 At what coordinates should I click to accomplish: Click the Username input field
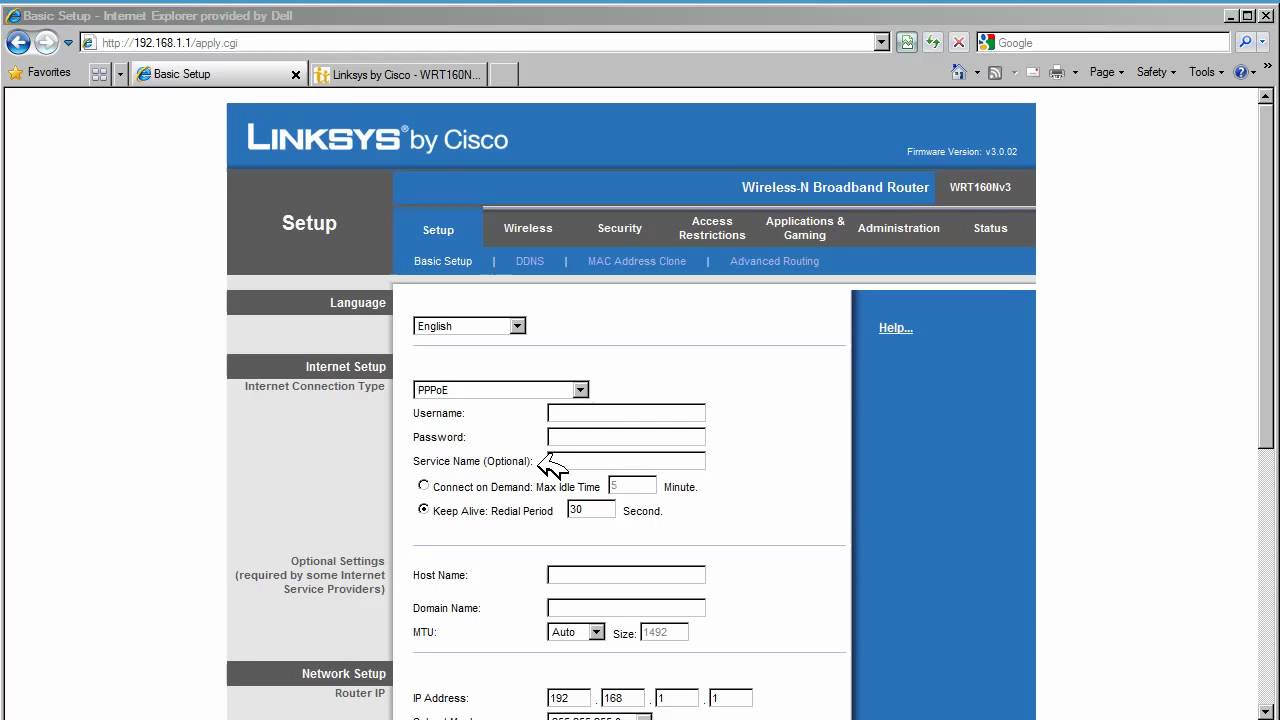[x=626, y=413]
